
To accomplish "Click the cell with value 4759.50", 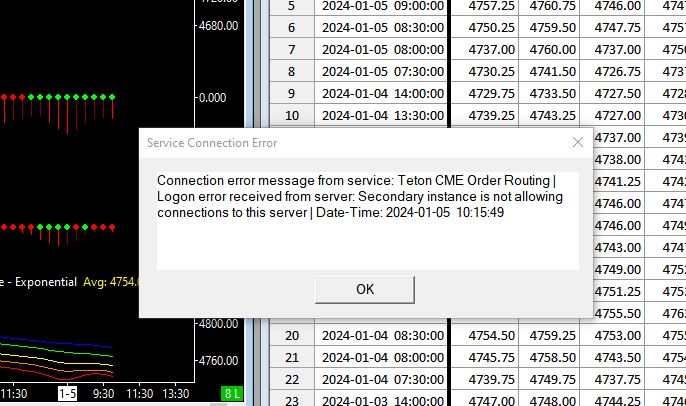I will click(550, 27).
